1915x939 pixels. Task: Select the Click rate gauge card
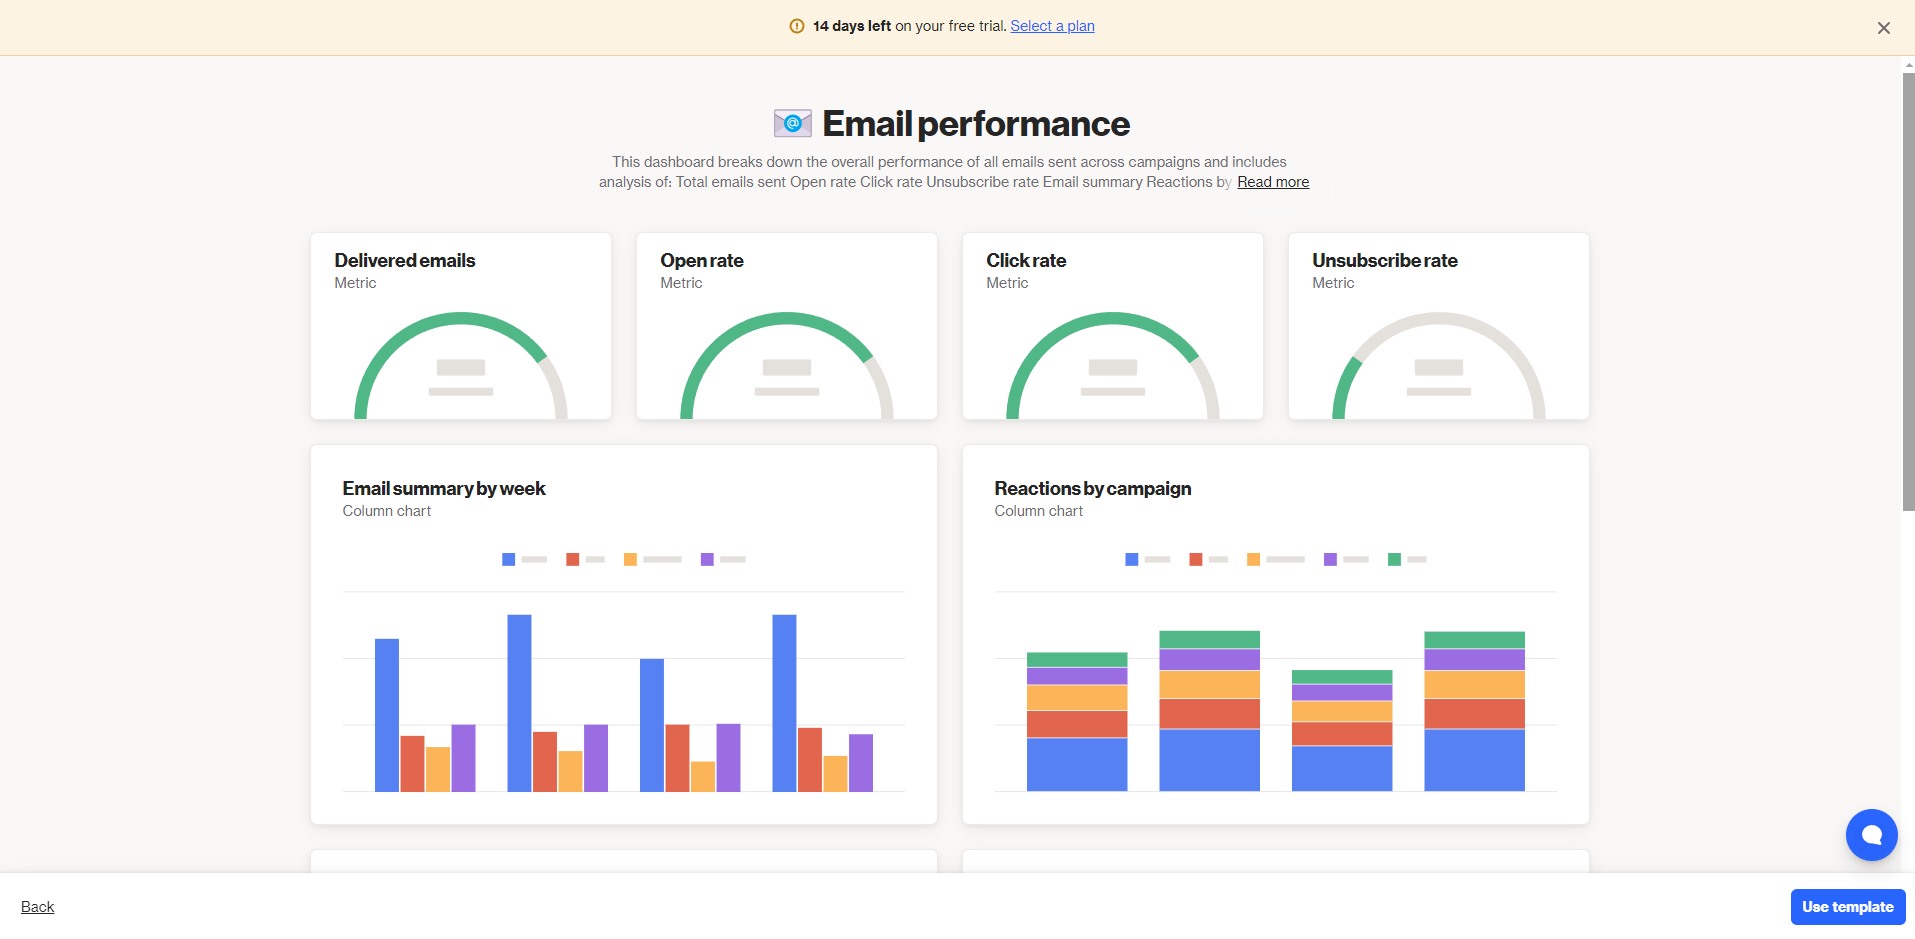click(x=1113, y=326)
